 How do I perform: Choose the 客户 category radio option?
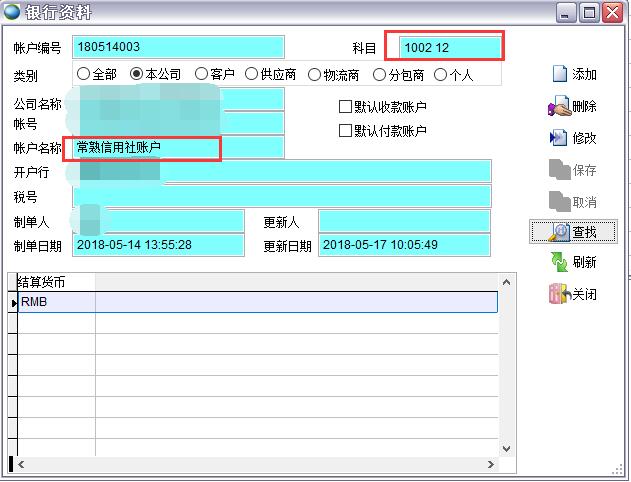point(202,75)
